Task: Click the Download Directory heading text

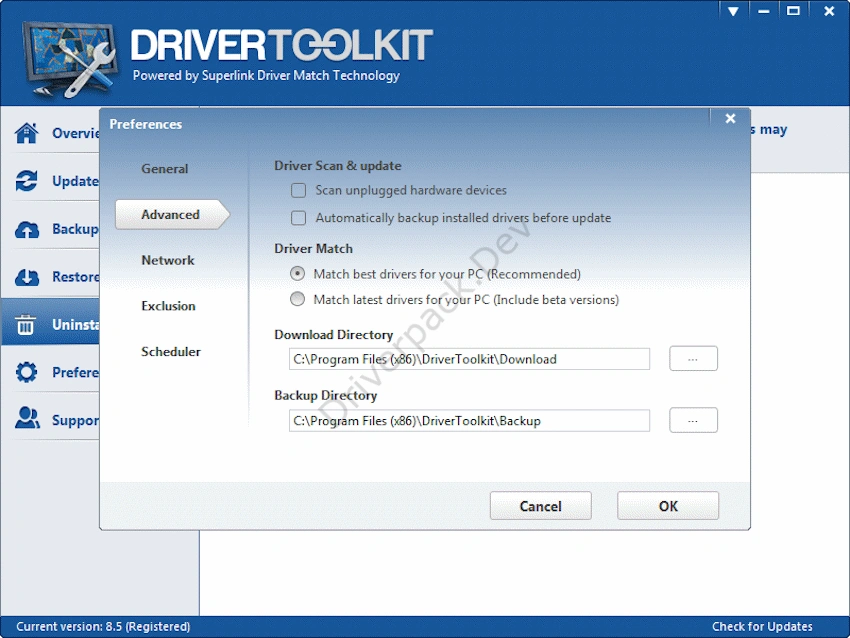Action: (333, 334)
